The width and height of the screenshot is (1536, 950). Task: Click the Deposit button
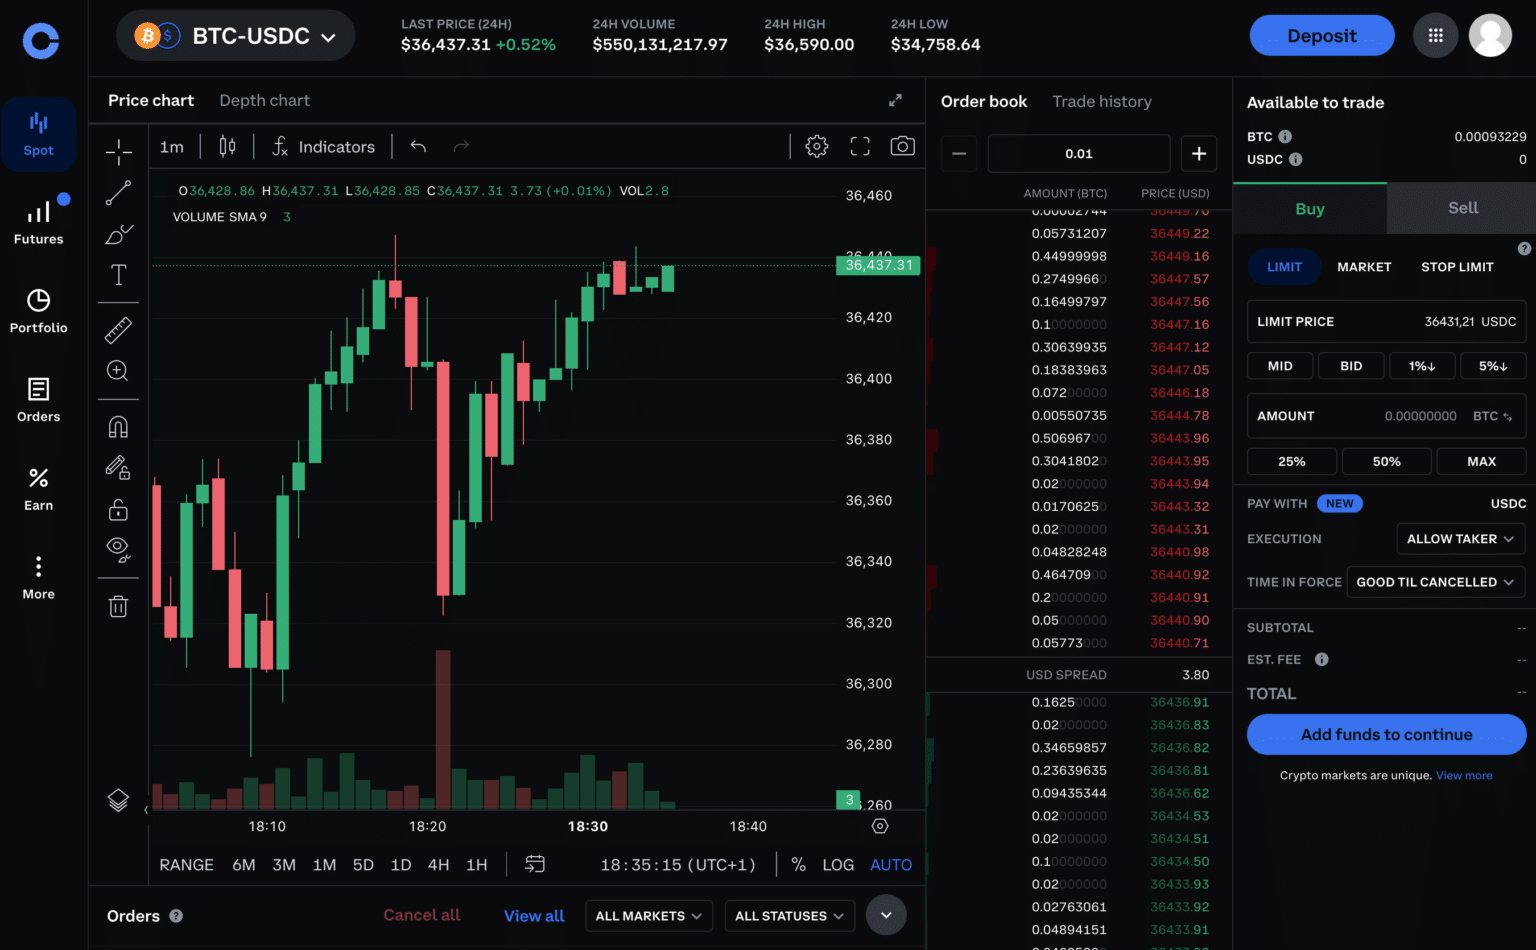(x=1322, y=36)
